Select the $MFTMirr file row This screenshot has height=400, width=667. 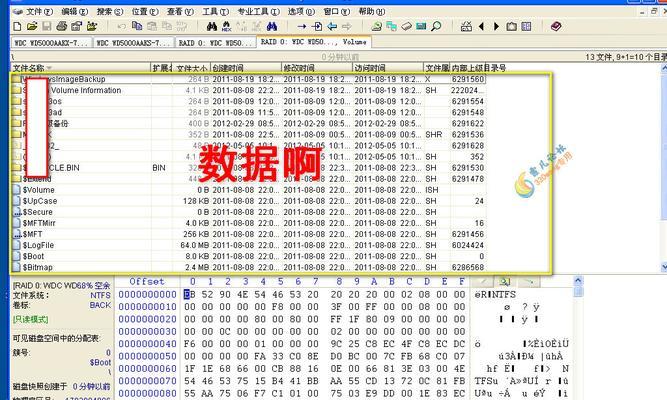coord(249,223)
